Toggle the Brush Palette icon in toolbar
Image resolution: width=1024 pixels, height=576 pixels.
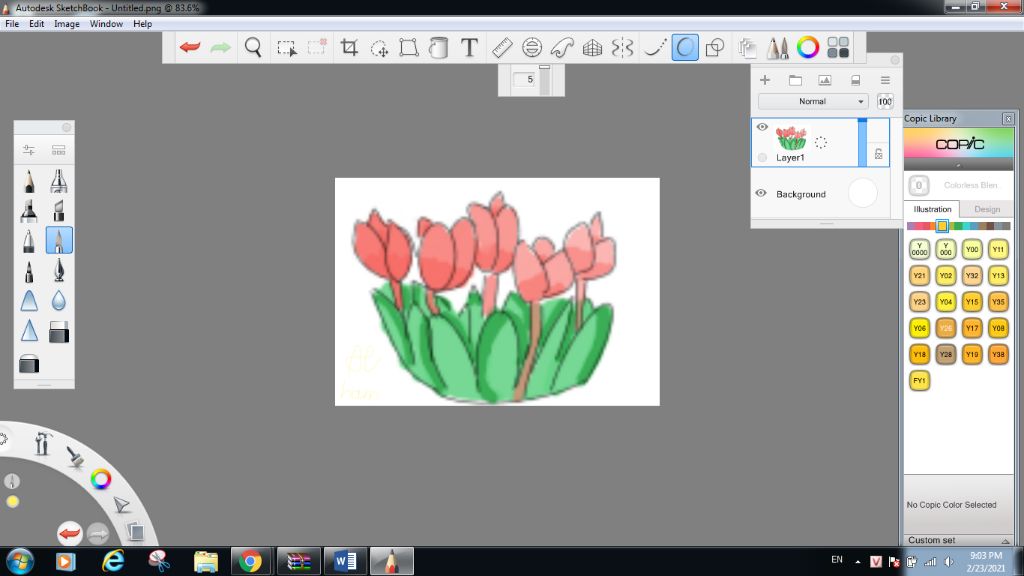777,47
